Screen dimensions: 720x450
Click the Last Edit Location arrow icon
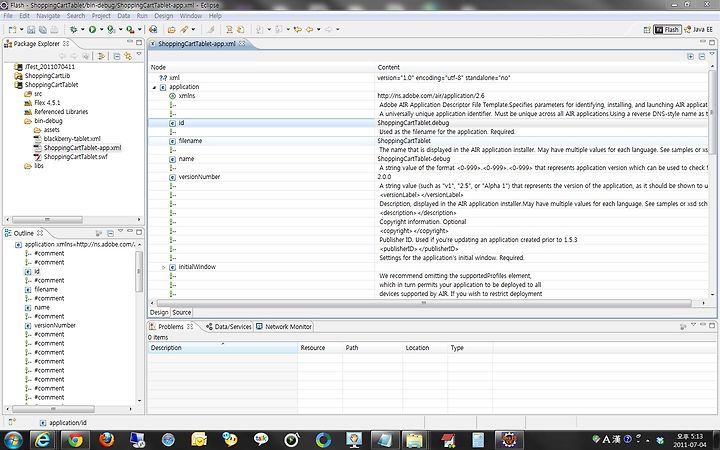pyautogui.click(x=298, y=29)
